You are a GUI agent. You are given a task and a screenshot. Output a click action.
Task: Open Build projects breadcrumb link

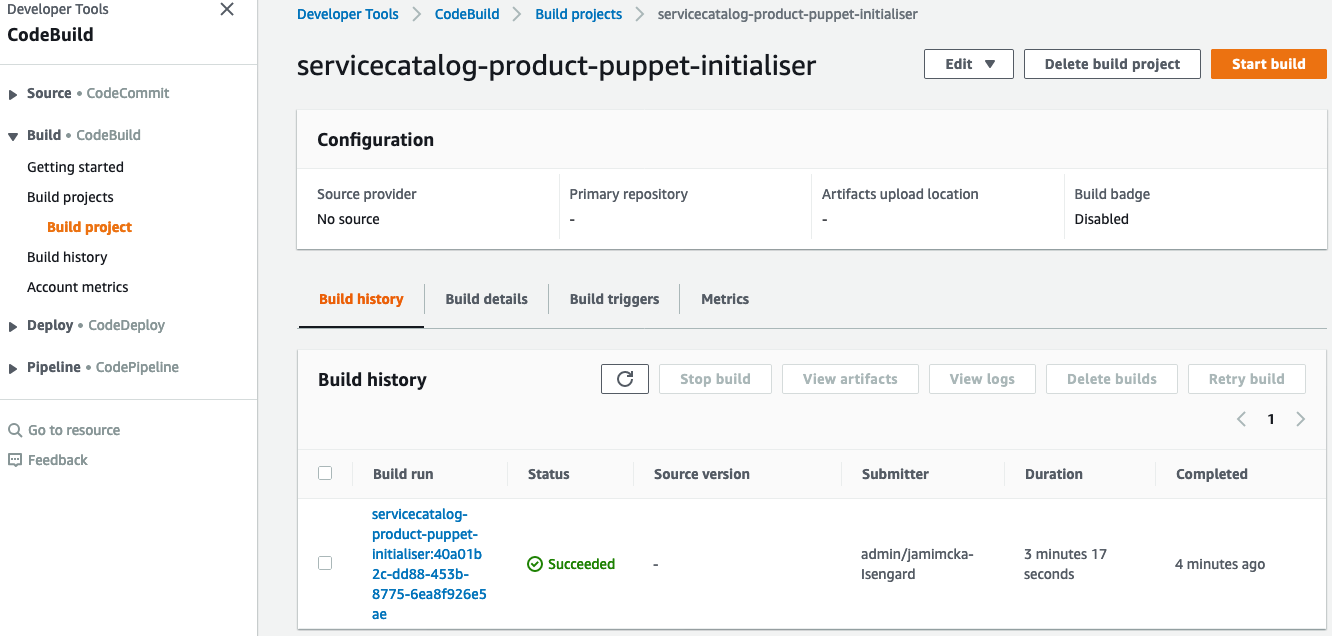tap(579, 14)
